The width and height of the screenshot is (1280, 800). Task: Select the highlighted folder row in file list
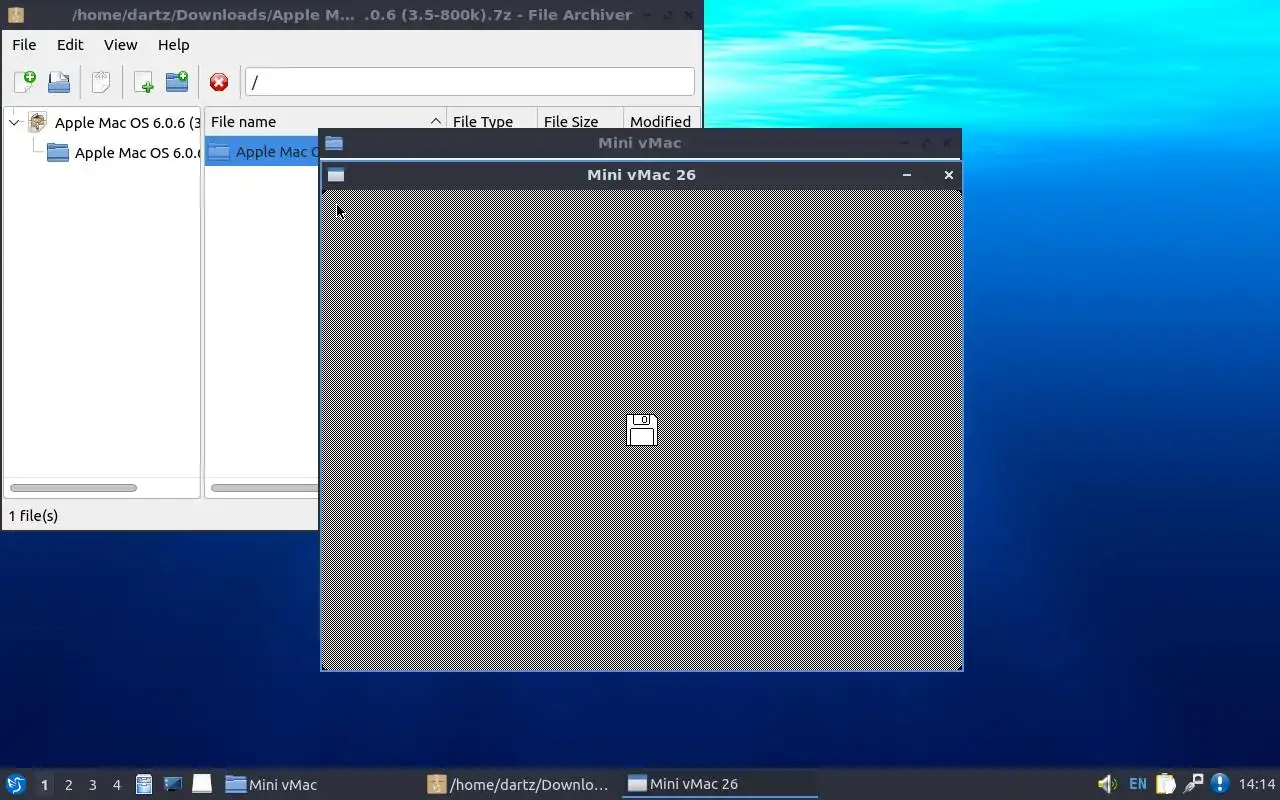[262, 152]
